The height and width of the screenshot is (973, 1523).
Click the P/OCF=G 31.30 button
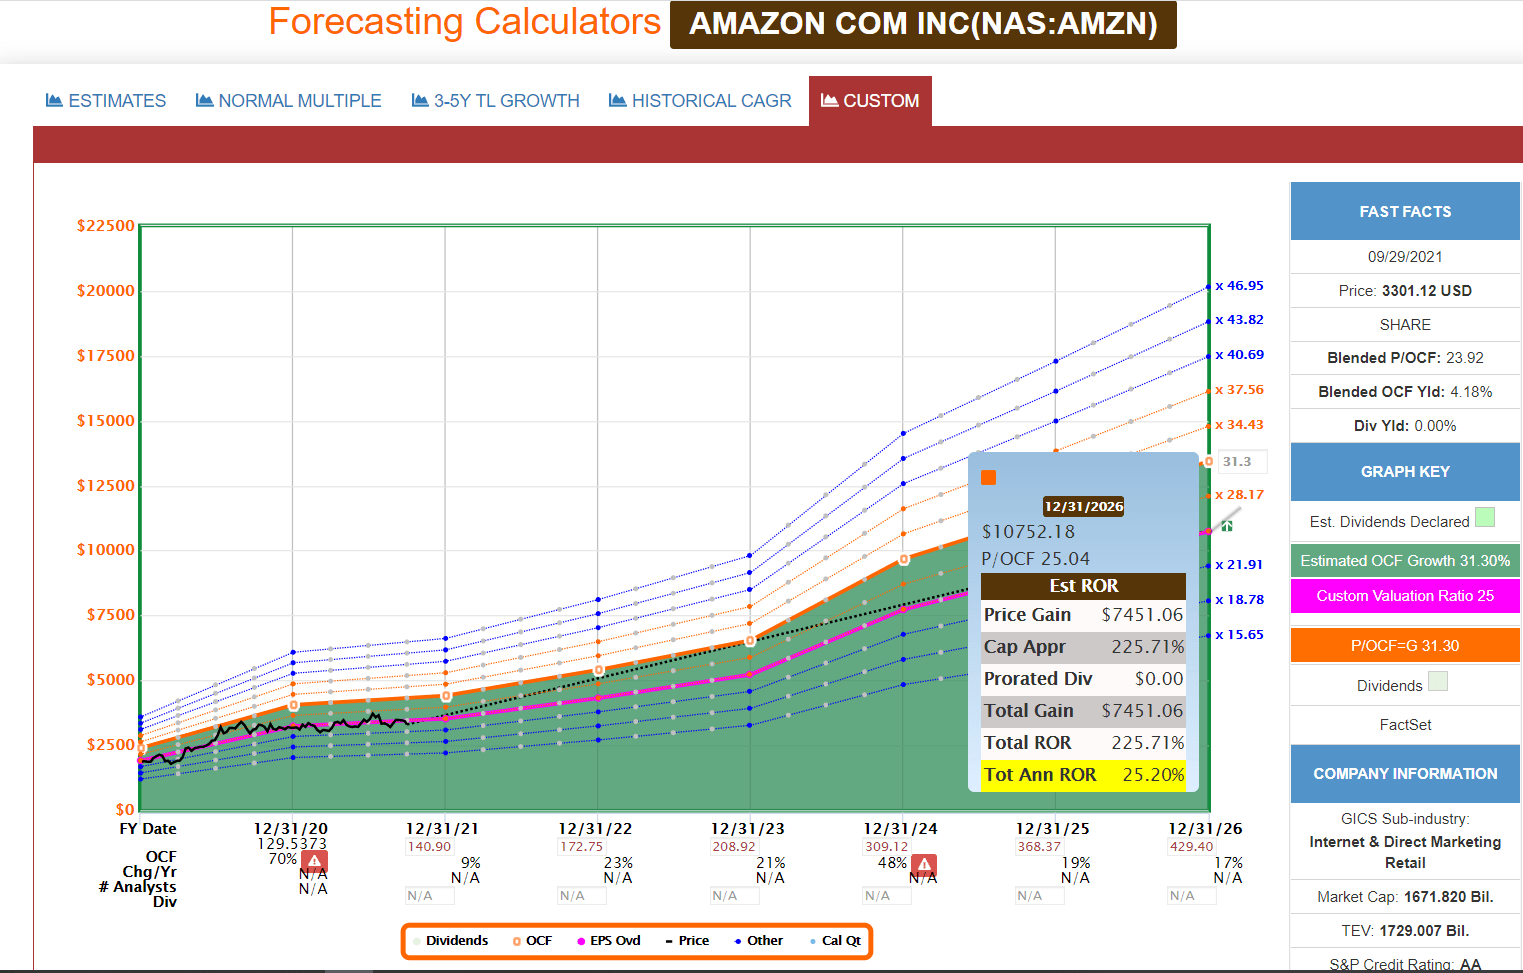coord(1405,645)
